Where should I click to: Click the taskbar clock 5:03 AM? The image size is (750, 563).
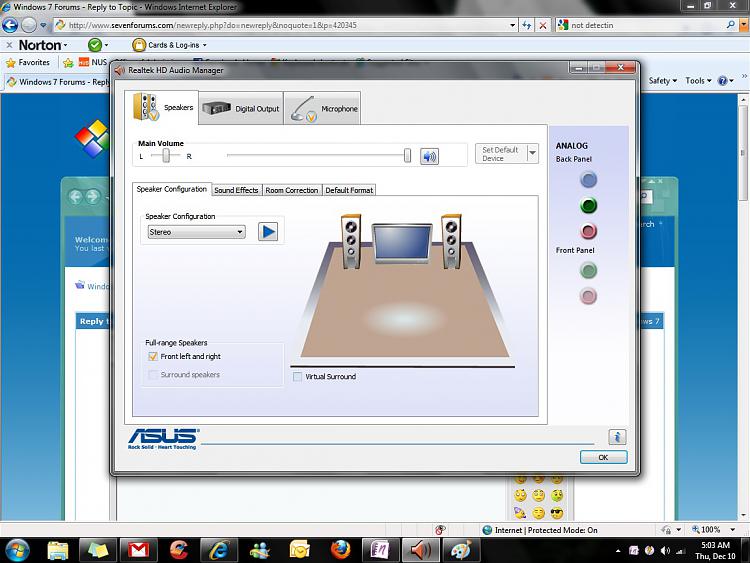tap(715, 545)
